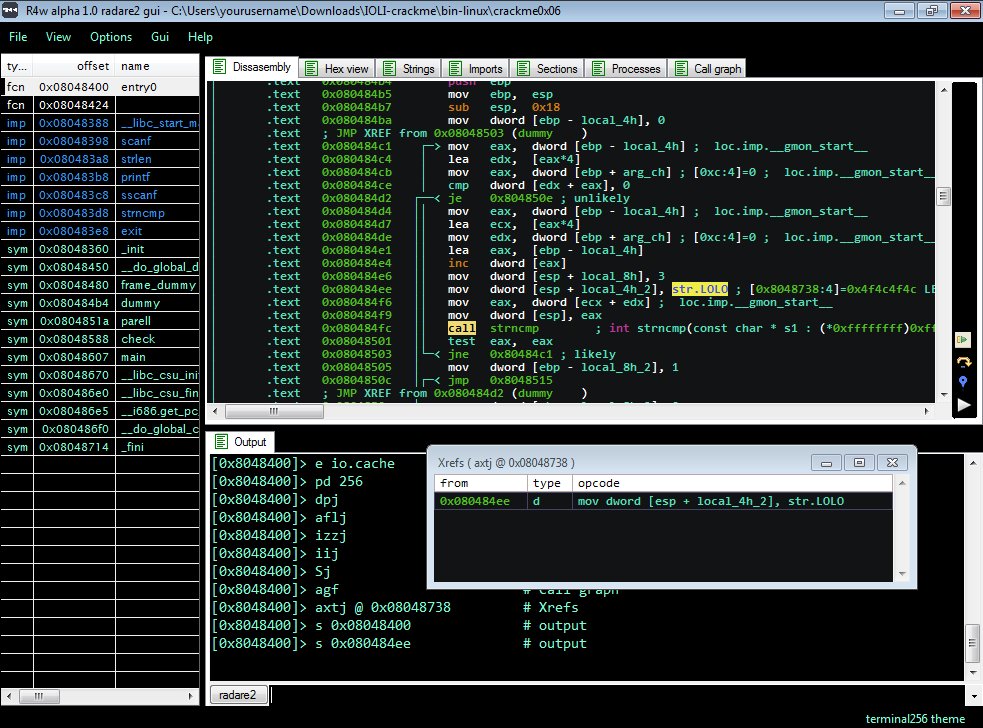Select the main symbol row
Screen dimensions: 983x728
[x=100, y=357]
